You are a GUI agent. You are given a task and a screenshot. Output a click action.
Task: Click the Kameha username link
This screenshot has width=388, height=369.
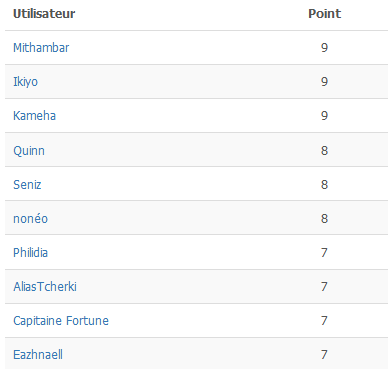[x=34, y=116]
